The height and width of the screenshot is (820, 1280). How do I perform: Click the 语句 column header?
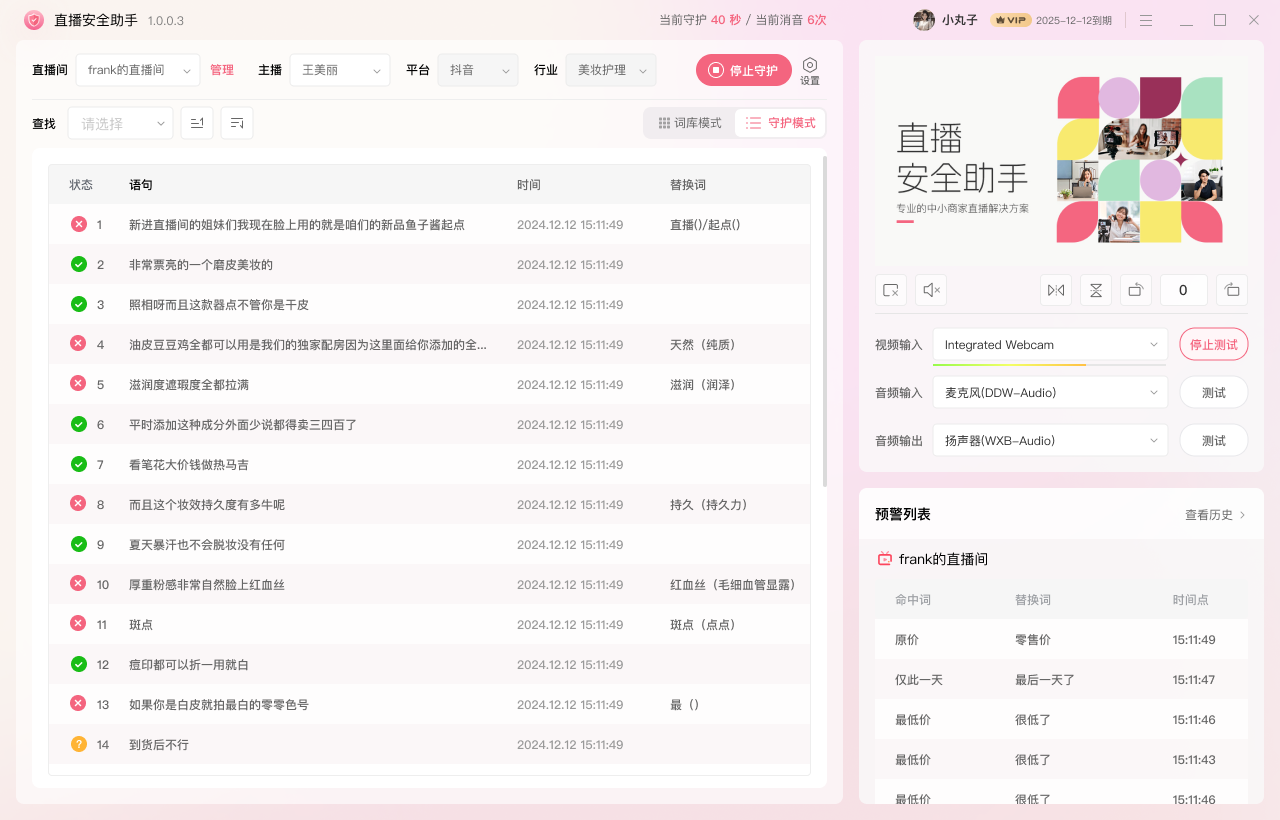141,185
